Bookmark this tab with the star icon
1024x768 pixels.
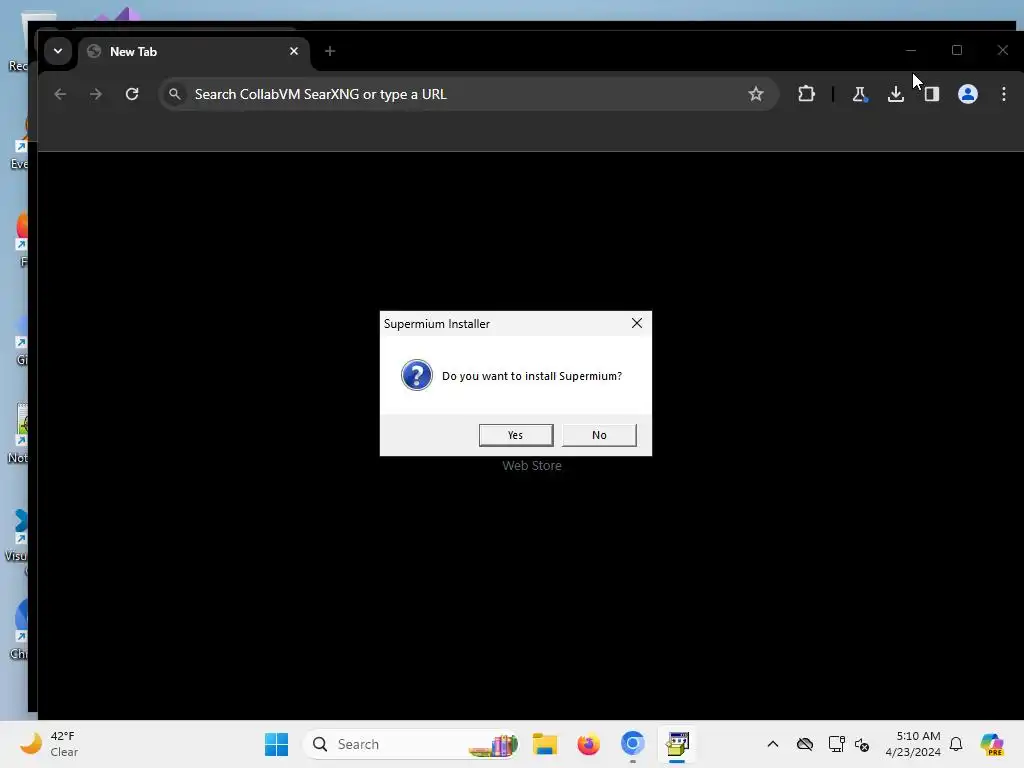pos(756,94)
